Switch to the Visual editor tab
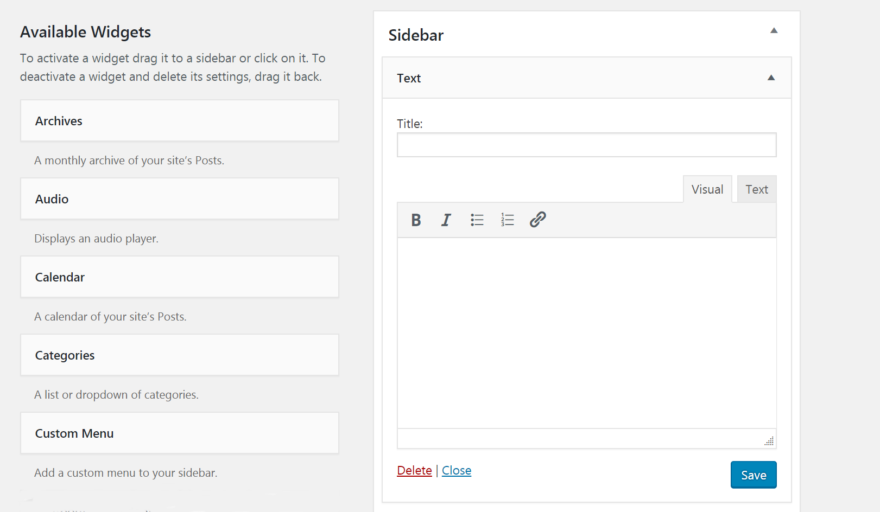This screenshot has height=512, width=880. 707,189
